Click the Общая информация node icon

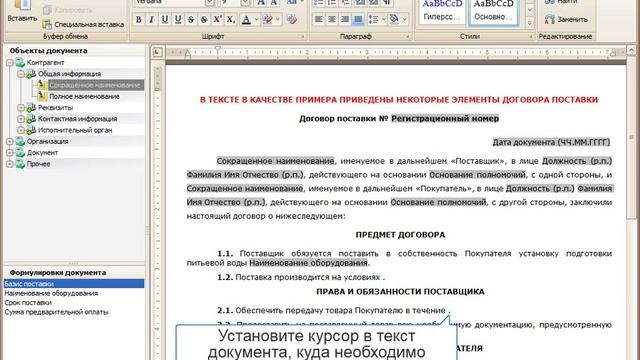coord(31,74)
